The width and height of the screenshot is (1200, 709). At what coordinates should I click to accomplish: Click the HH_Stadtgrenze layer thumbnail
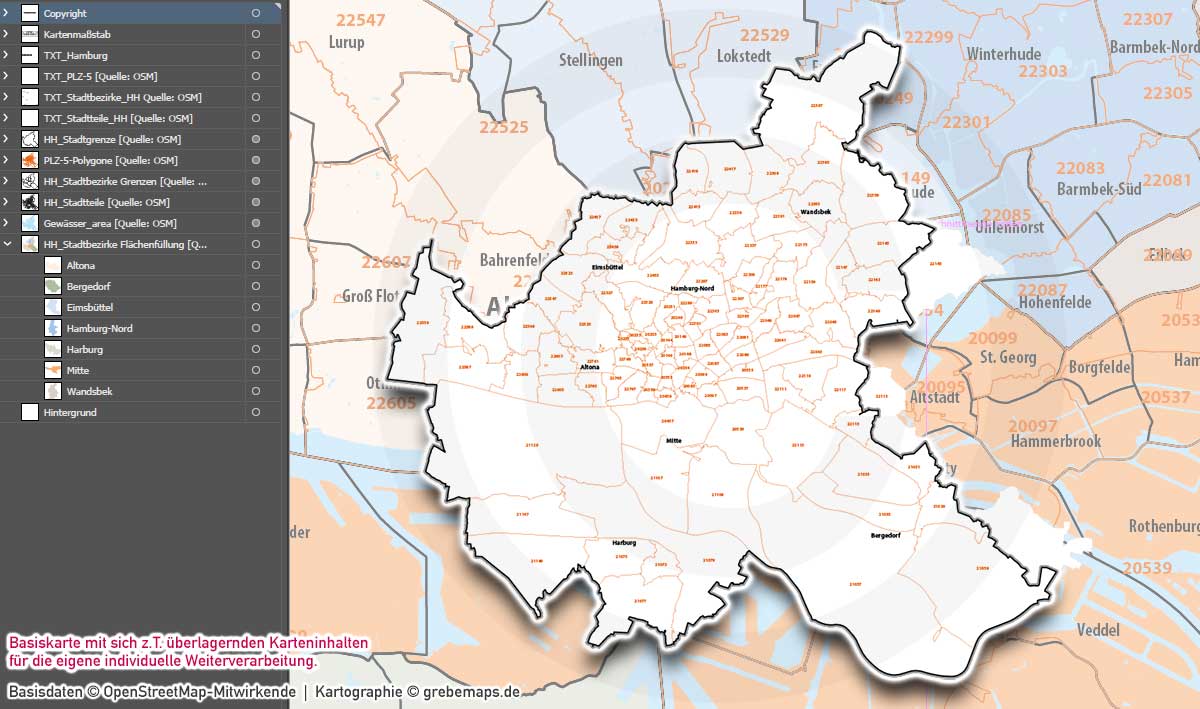click(32, 139)
